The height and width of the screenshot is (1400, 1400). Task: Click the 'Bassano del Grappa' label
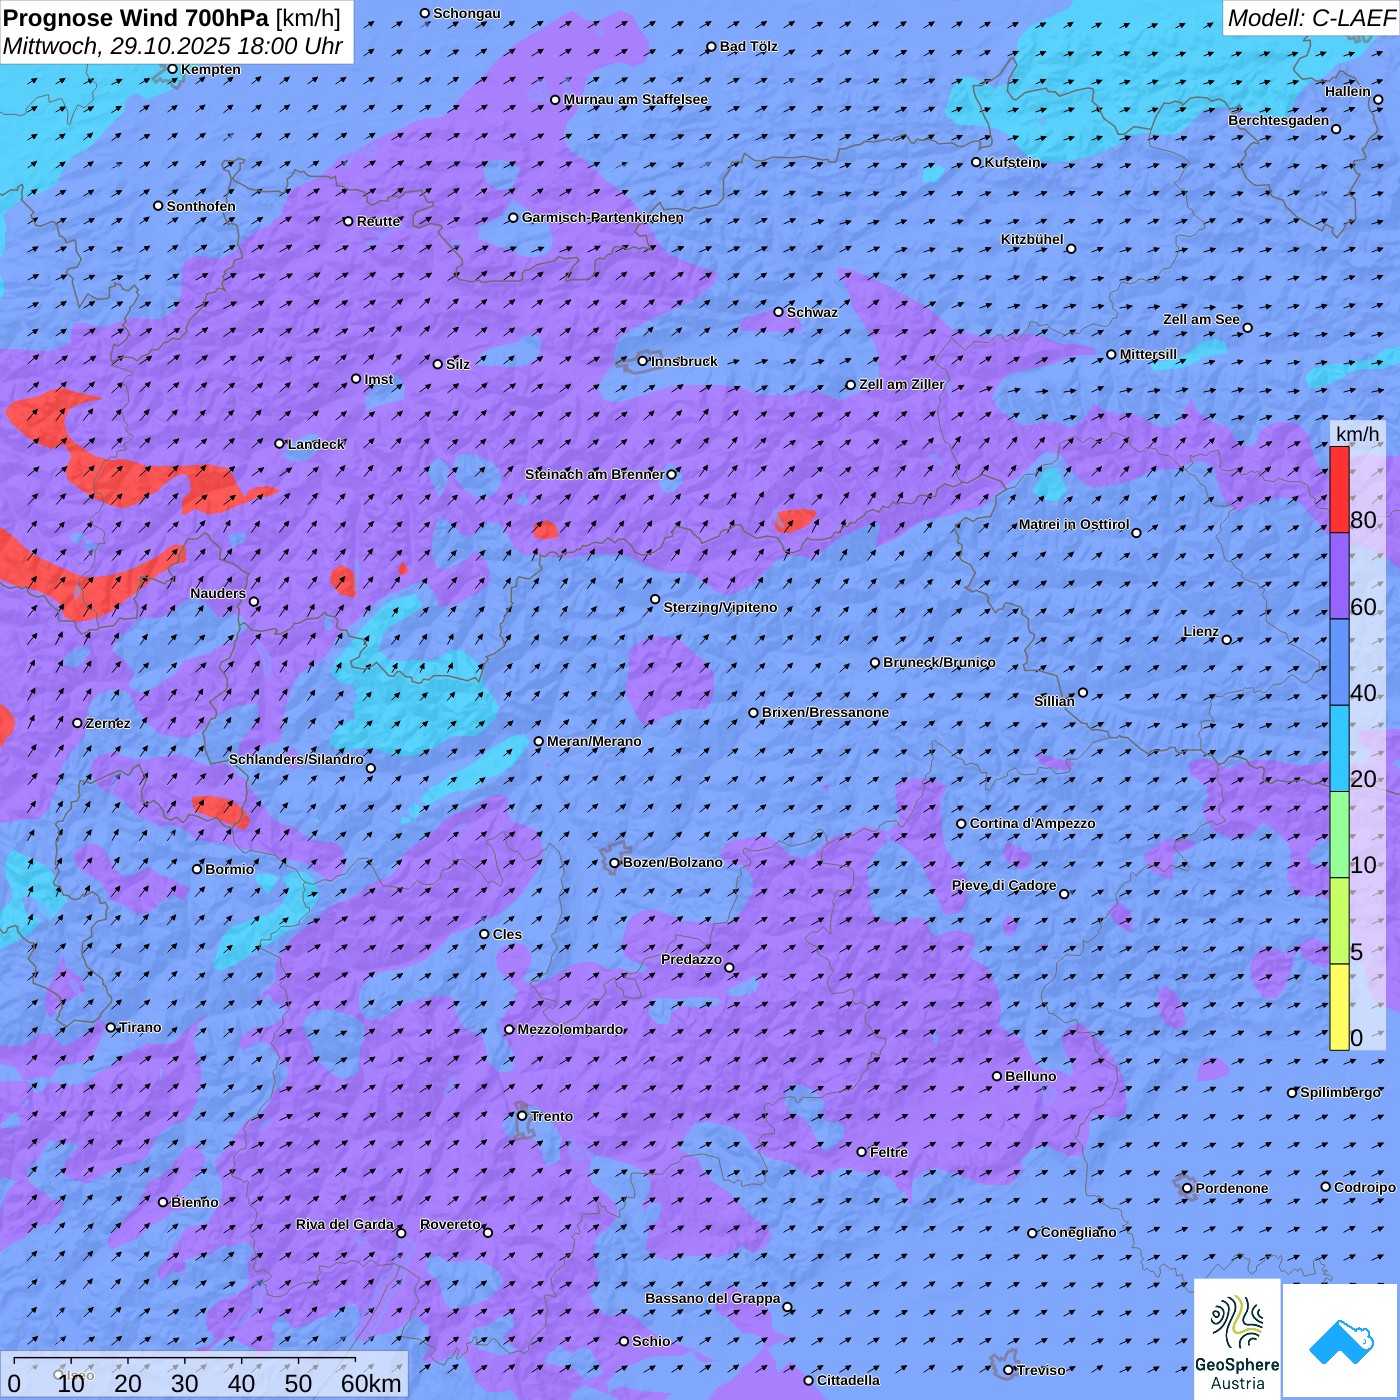713,1298
